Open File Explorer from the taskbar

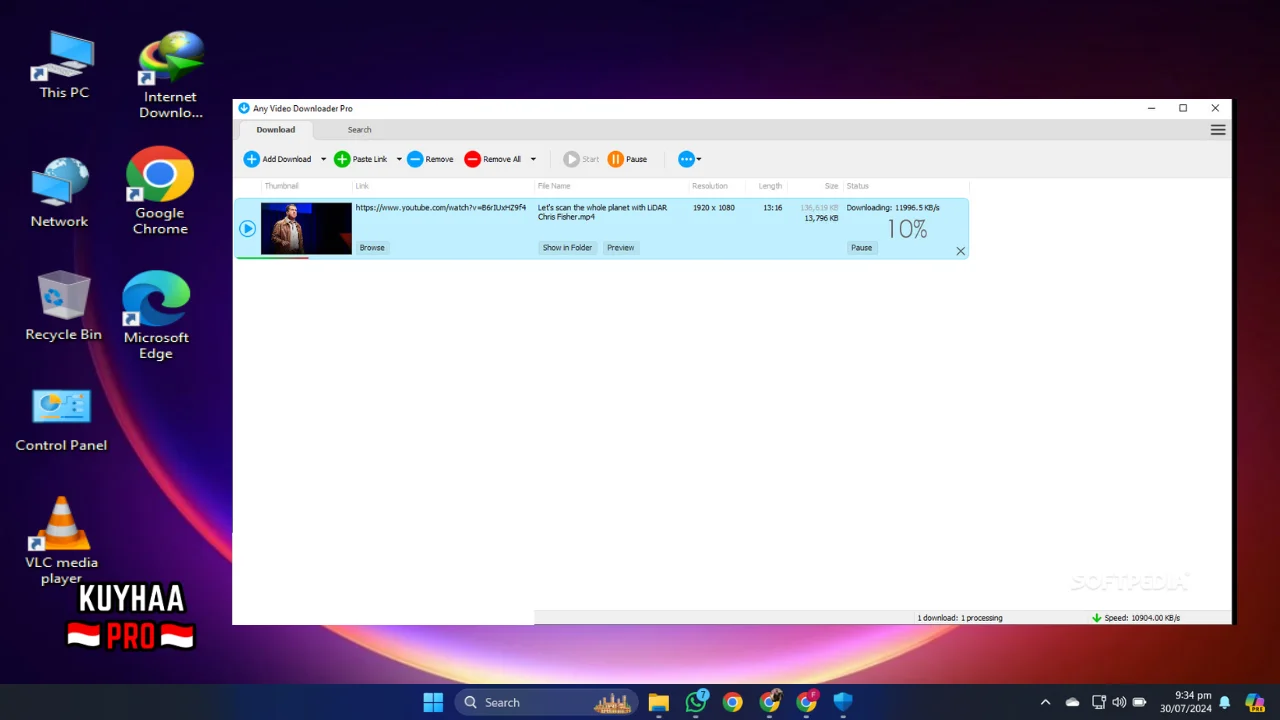click(x=658, y=702)
